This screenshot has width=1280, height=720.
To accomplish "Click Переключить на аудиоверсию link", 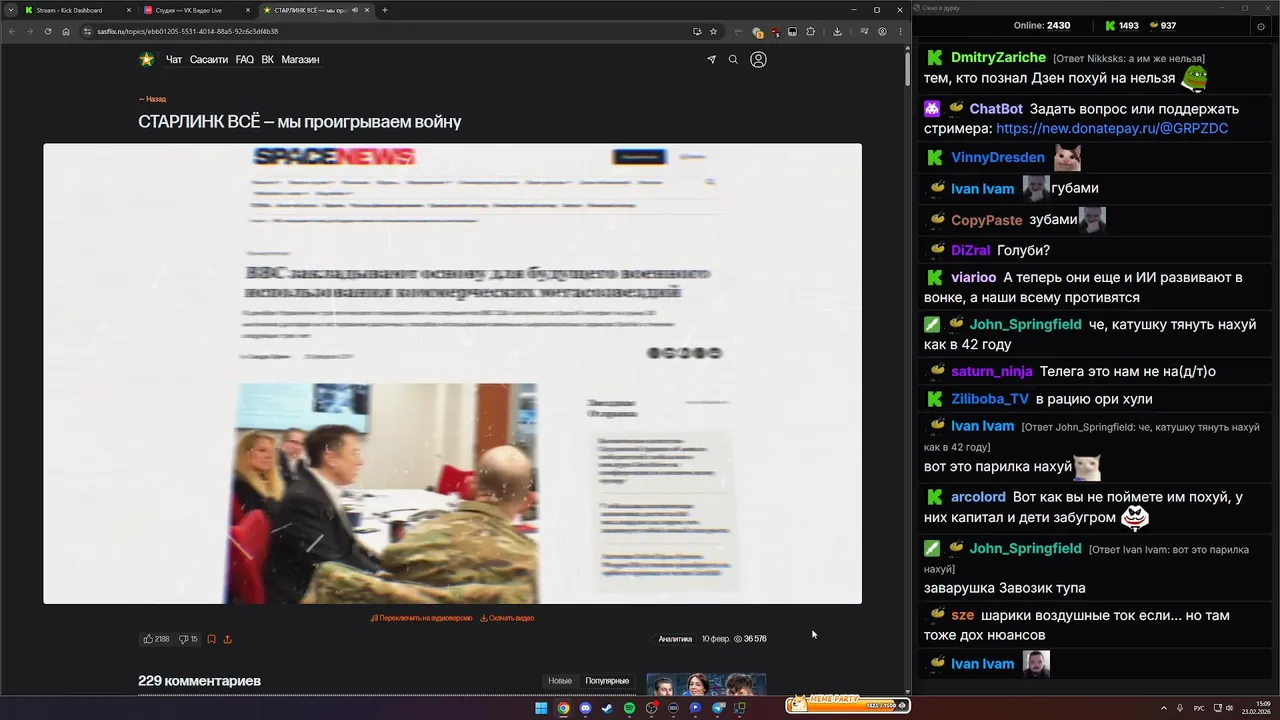I will pyautogui.click(x=421, y=618).
